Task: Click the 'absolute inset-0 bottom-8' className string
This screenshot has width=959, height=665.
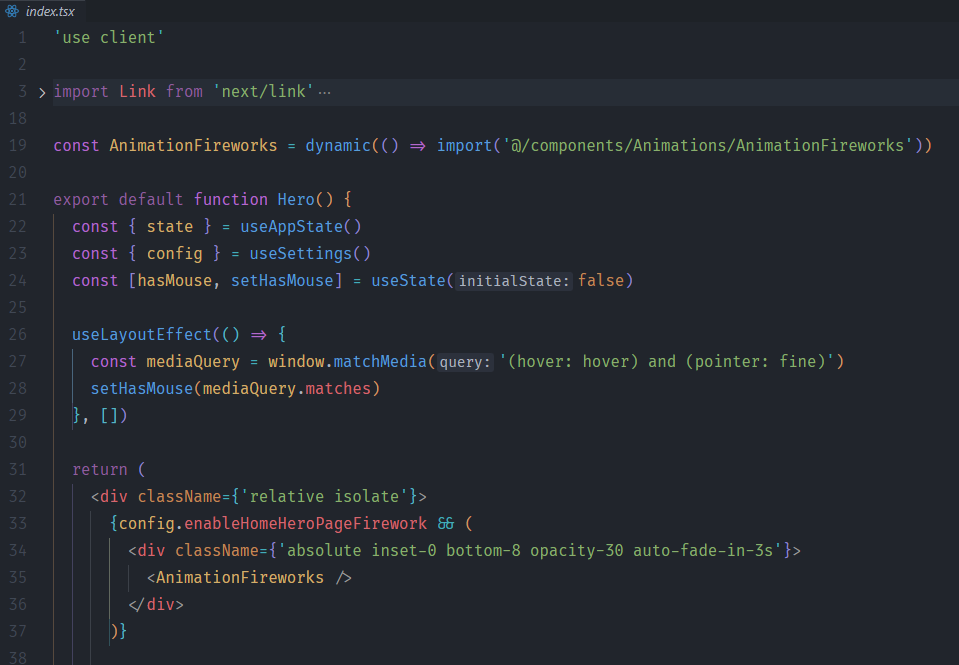Action: point(530,551)
